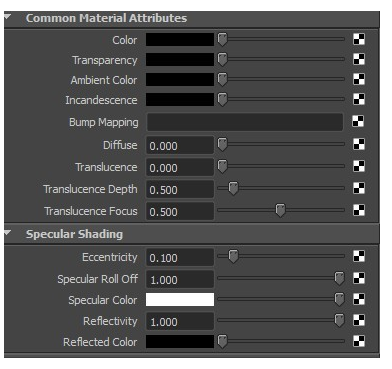392x369 pixels.
Task: Click the Specular Roll Off value field
Action: 180,279
